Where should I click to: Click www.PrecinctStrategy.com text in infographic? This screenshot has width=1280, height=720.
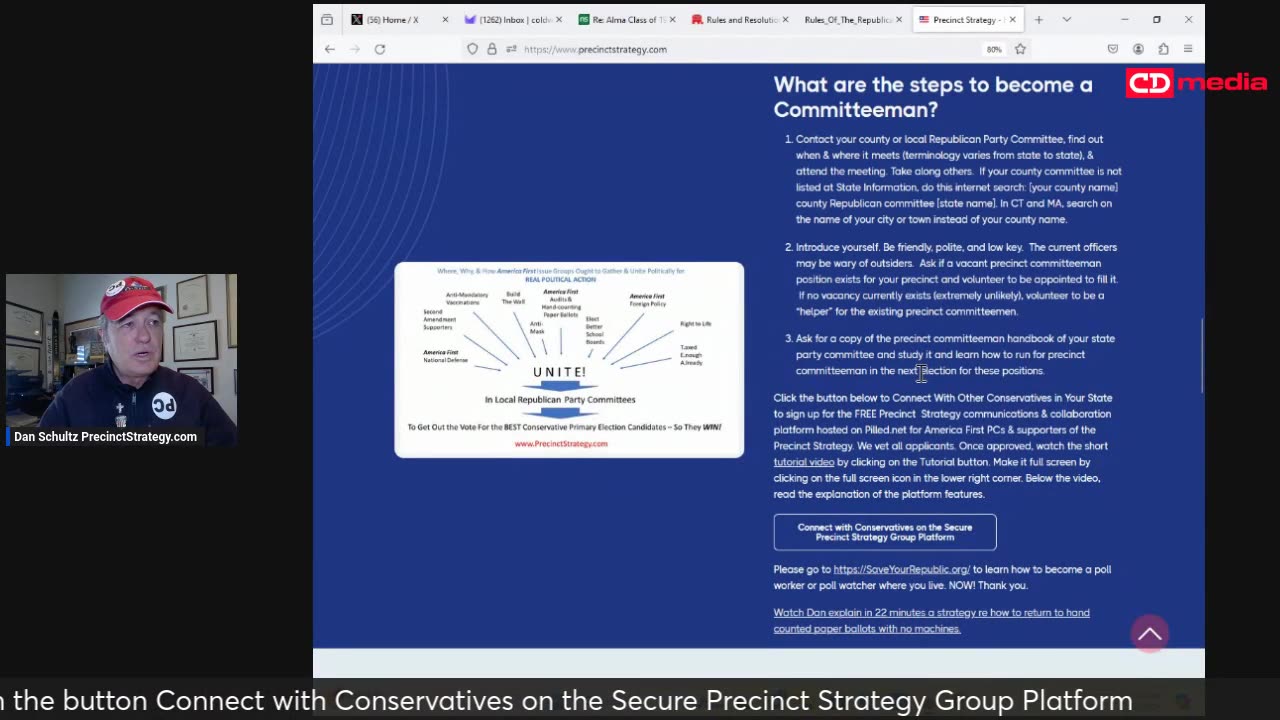(x=561, y=444)
